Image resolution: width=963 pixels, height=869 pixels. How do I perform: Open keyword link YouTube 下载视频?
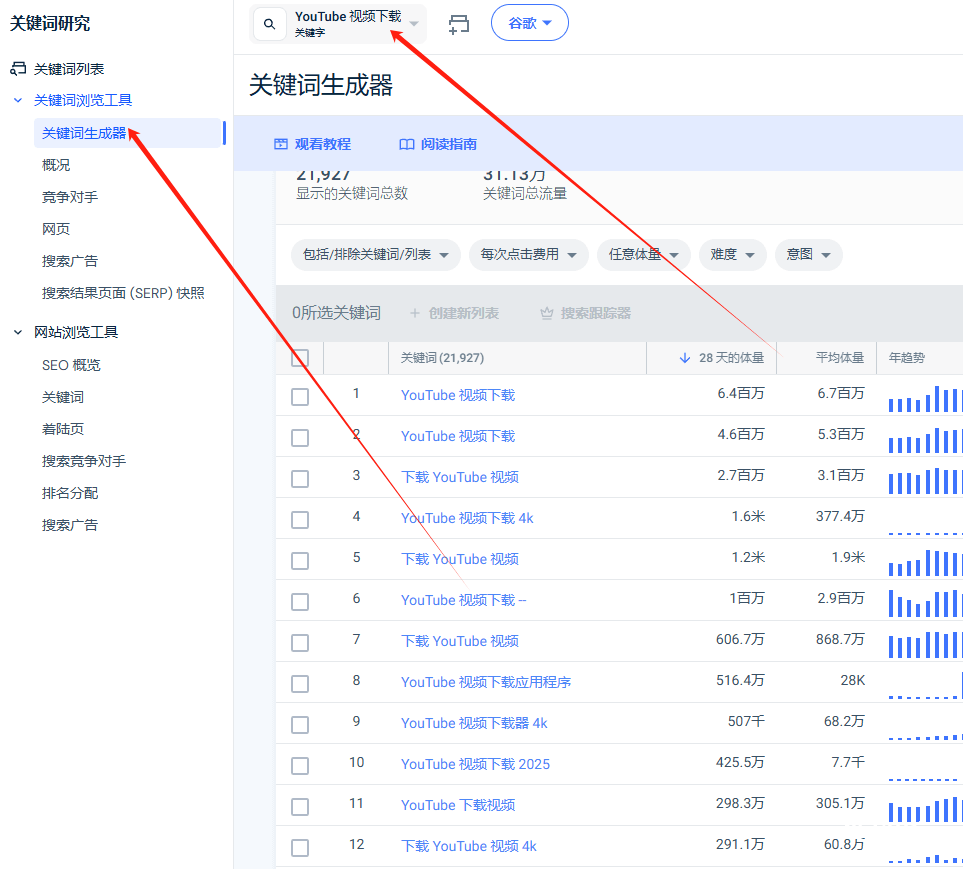[x=458, y=805]
